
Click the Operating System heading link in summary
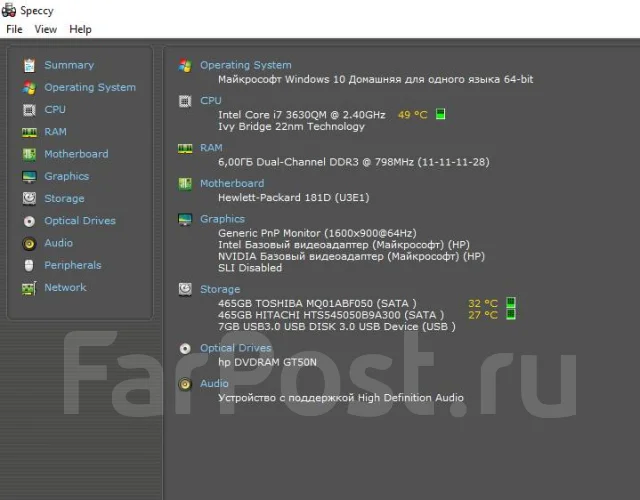[246, 65]
